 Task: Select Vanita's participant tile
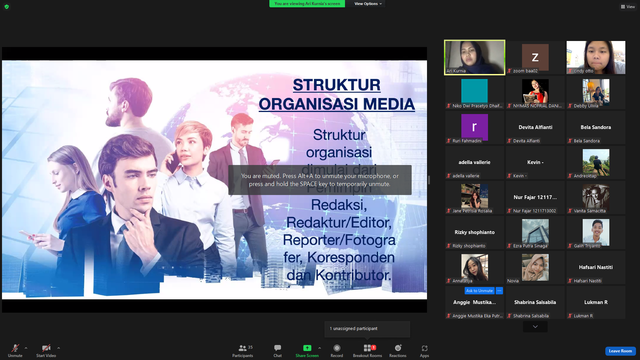[x=596, y=198]
